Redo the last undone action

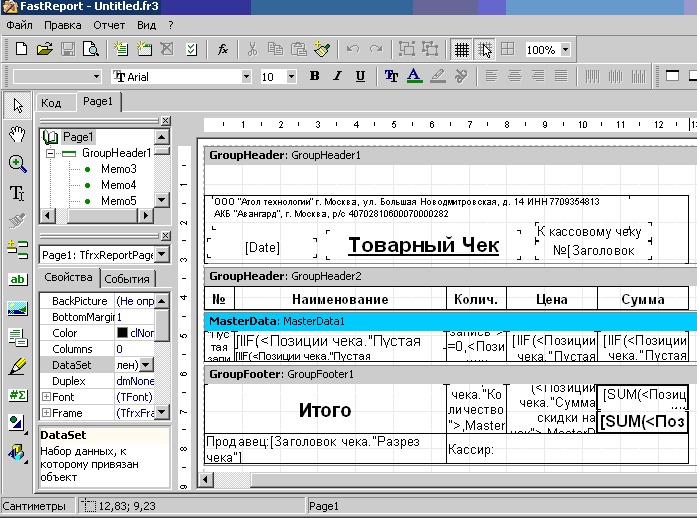tap(376, 49)
